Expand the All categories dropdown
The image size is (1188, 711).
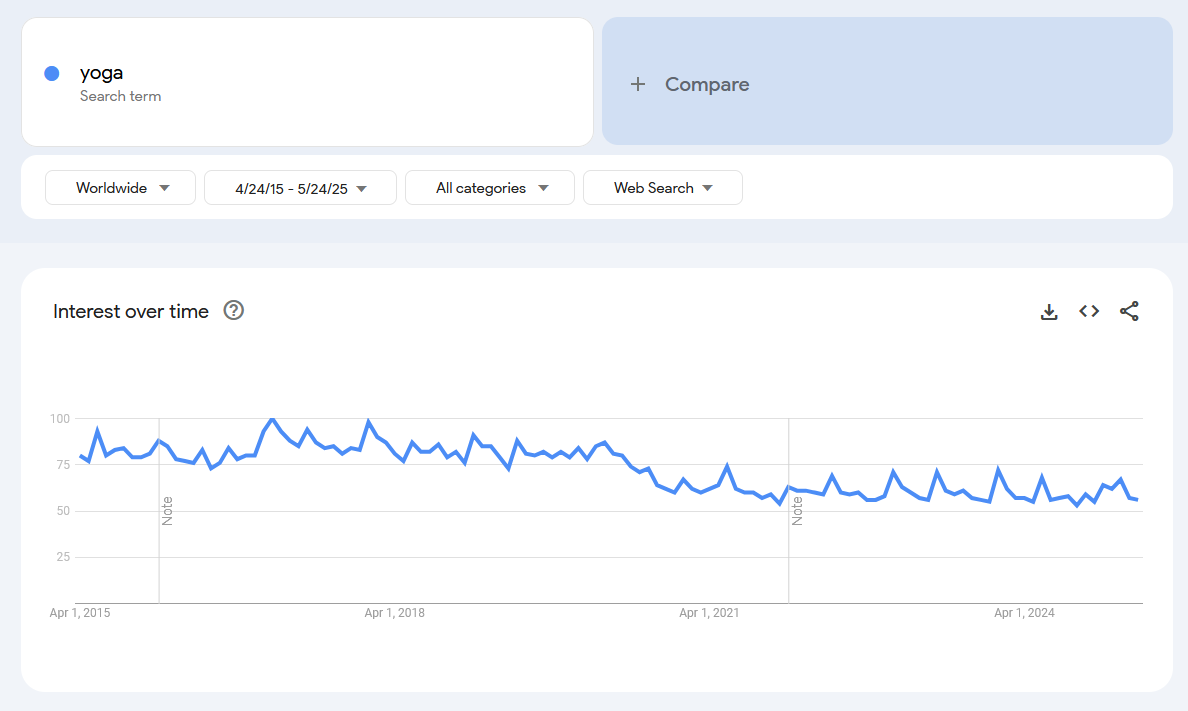[x=490, y=188]
